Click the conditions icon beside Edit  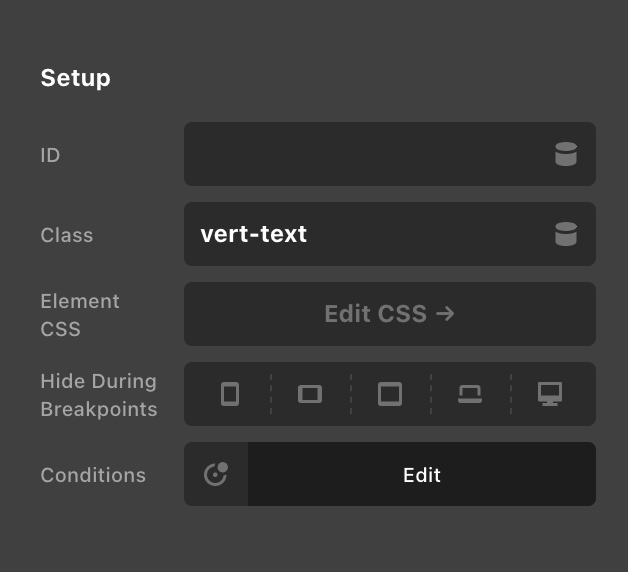tap(216, 474)
